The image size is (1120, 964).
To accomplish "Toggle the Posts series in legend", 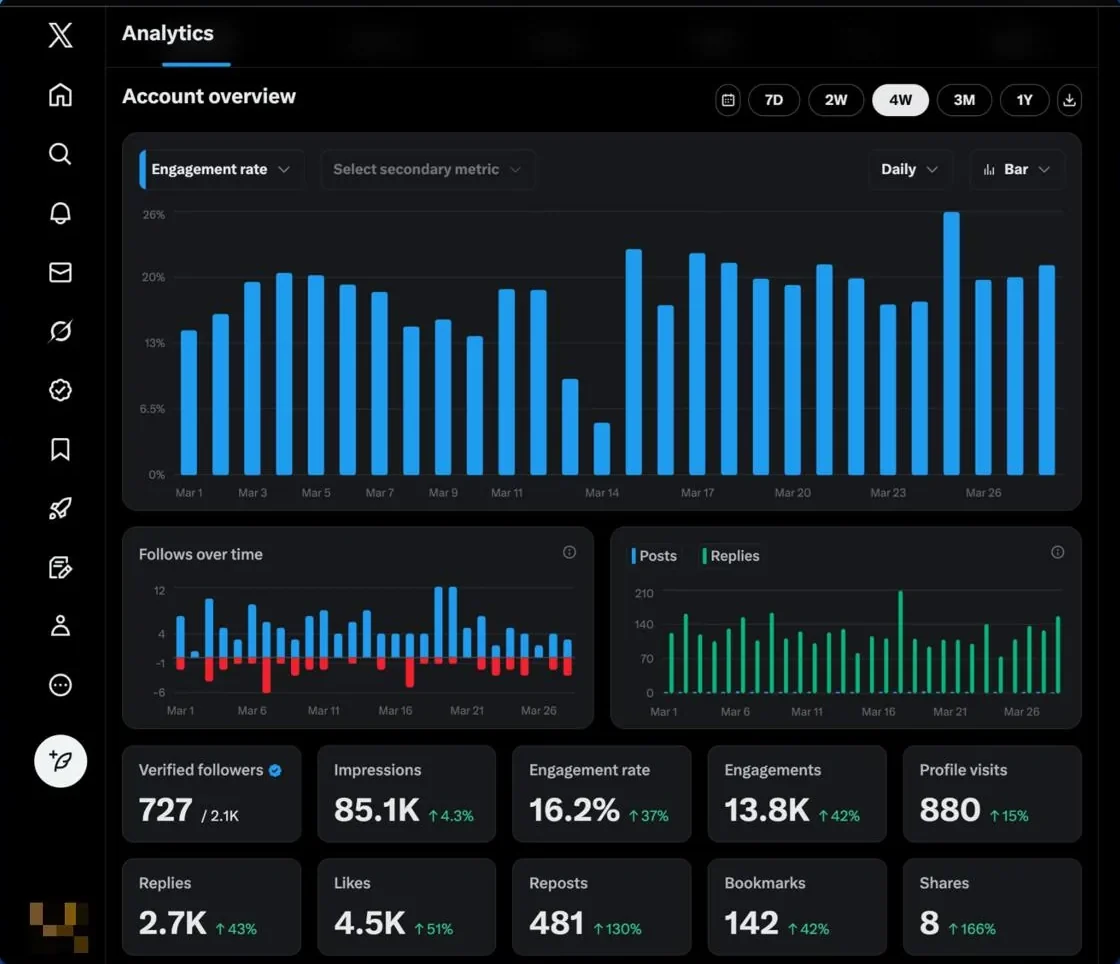I will [x=654, y=556].
